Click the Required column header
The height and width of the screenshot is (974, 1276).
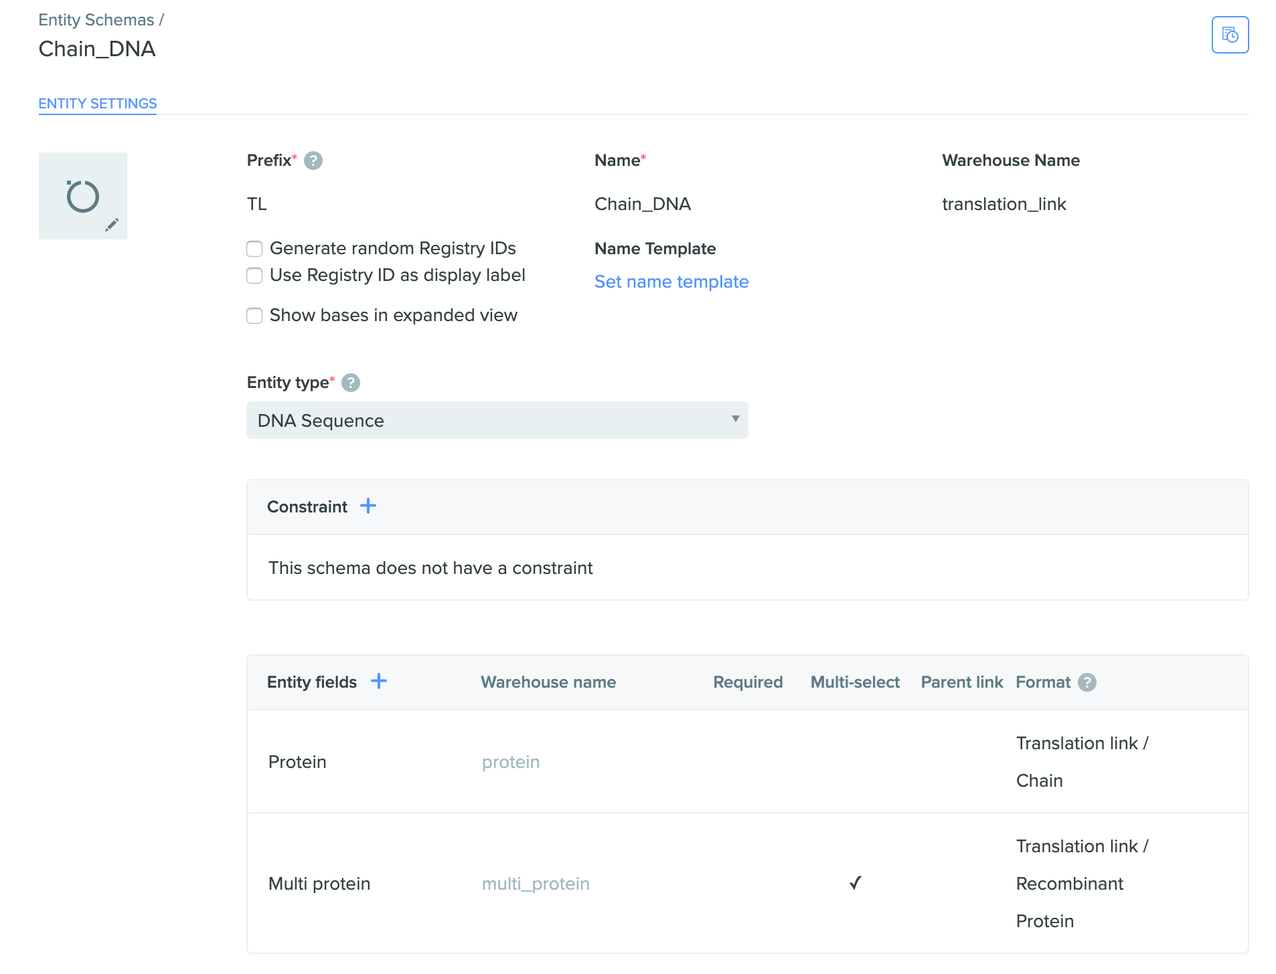click(748, 682)
